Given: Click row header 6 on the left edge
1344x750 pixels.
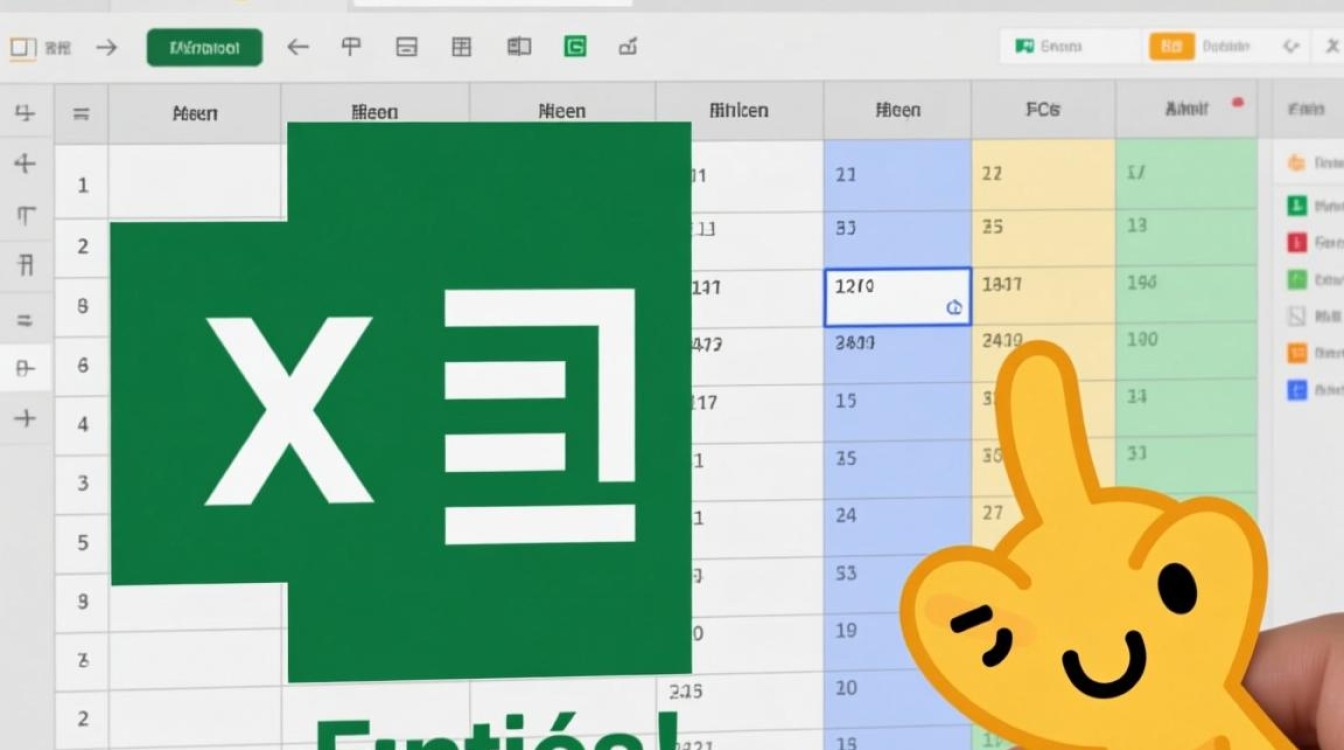Looking at the screenshot, I should (81, 365).
